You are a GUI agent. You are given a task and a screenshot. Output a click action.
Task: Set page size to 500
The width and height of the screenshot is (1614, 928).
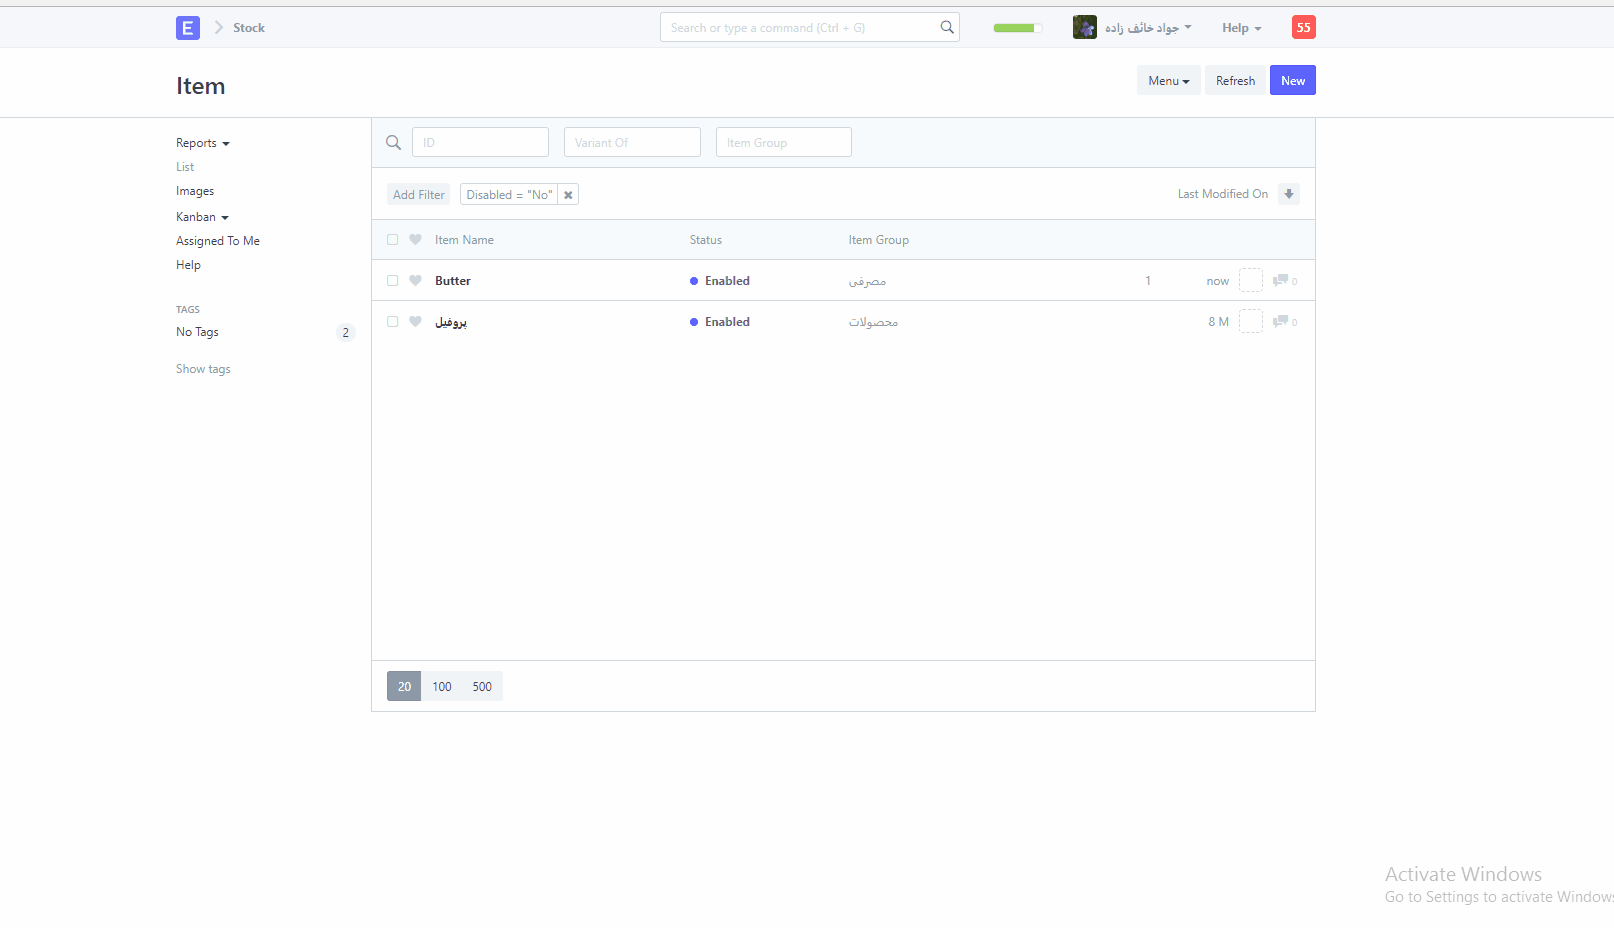pyautogui.click(x=482, y=686)
